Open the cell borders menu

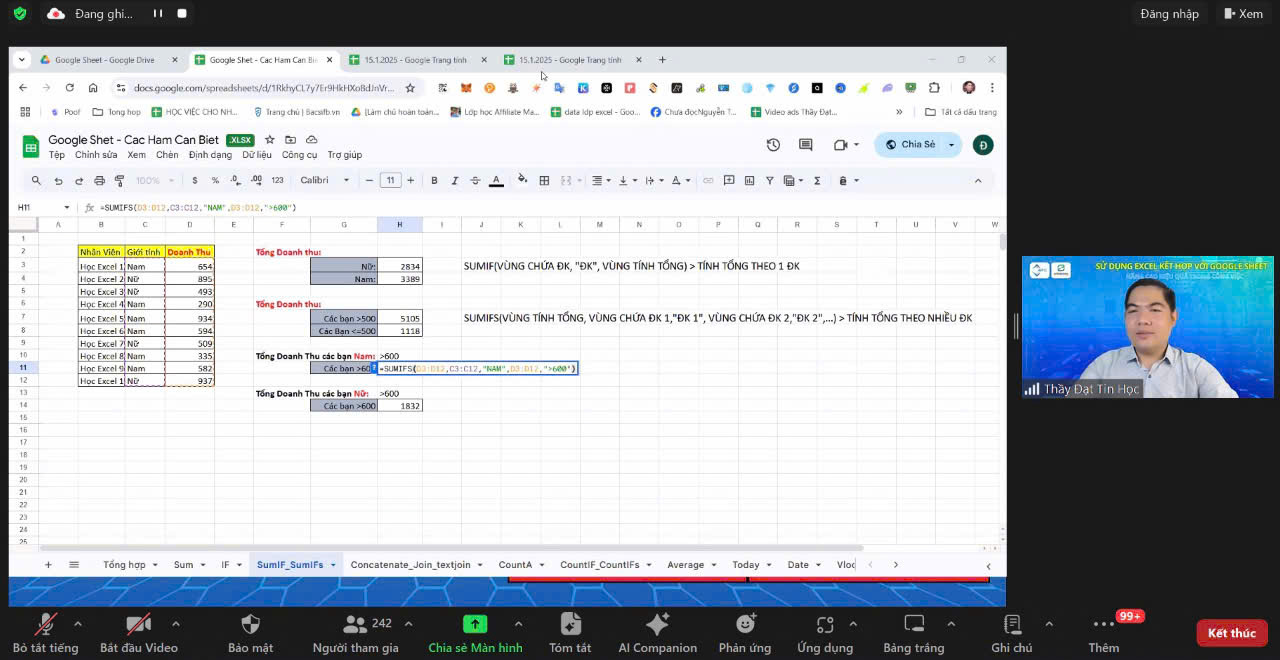pos(544,181)
